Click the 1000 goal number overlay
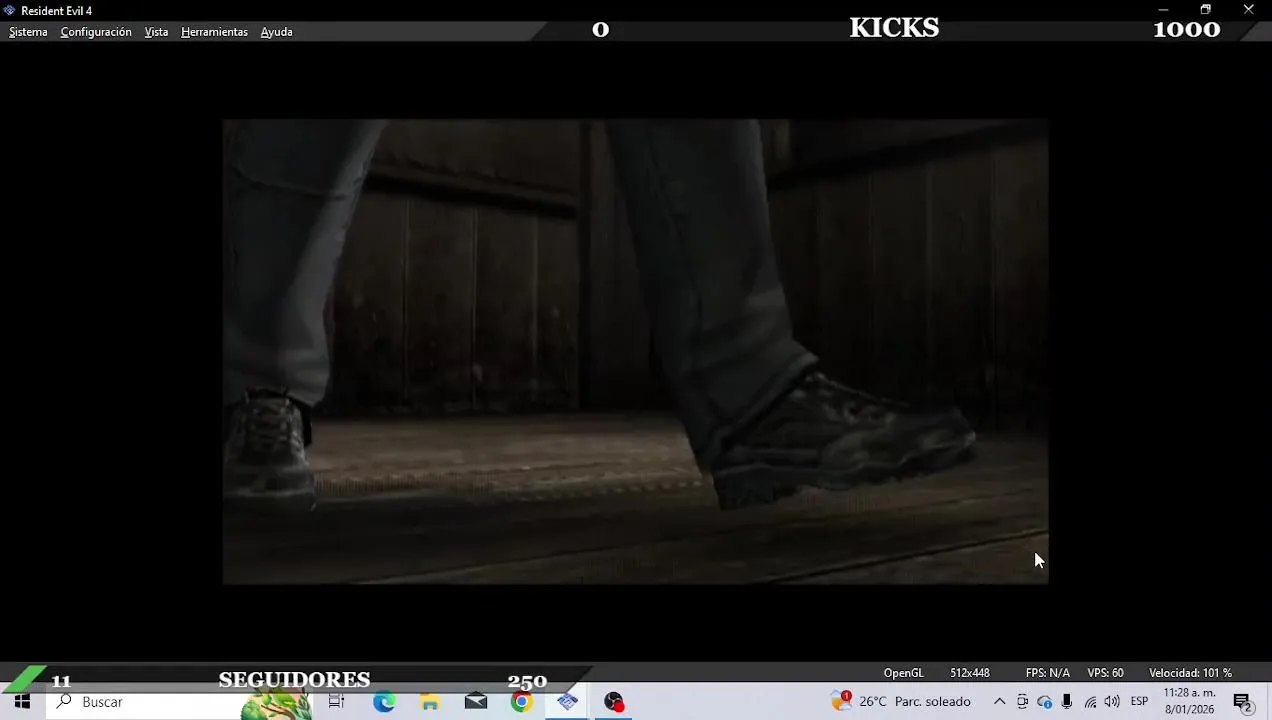Viewport: 1272px width, 720px height. (1186, 29)
